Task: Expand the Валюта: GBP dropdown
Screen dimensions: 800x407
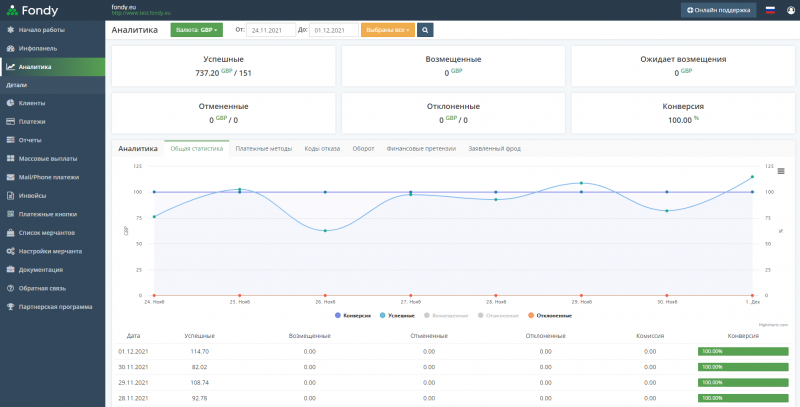Action: [196, 30]
